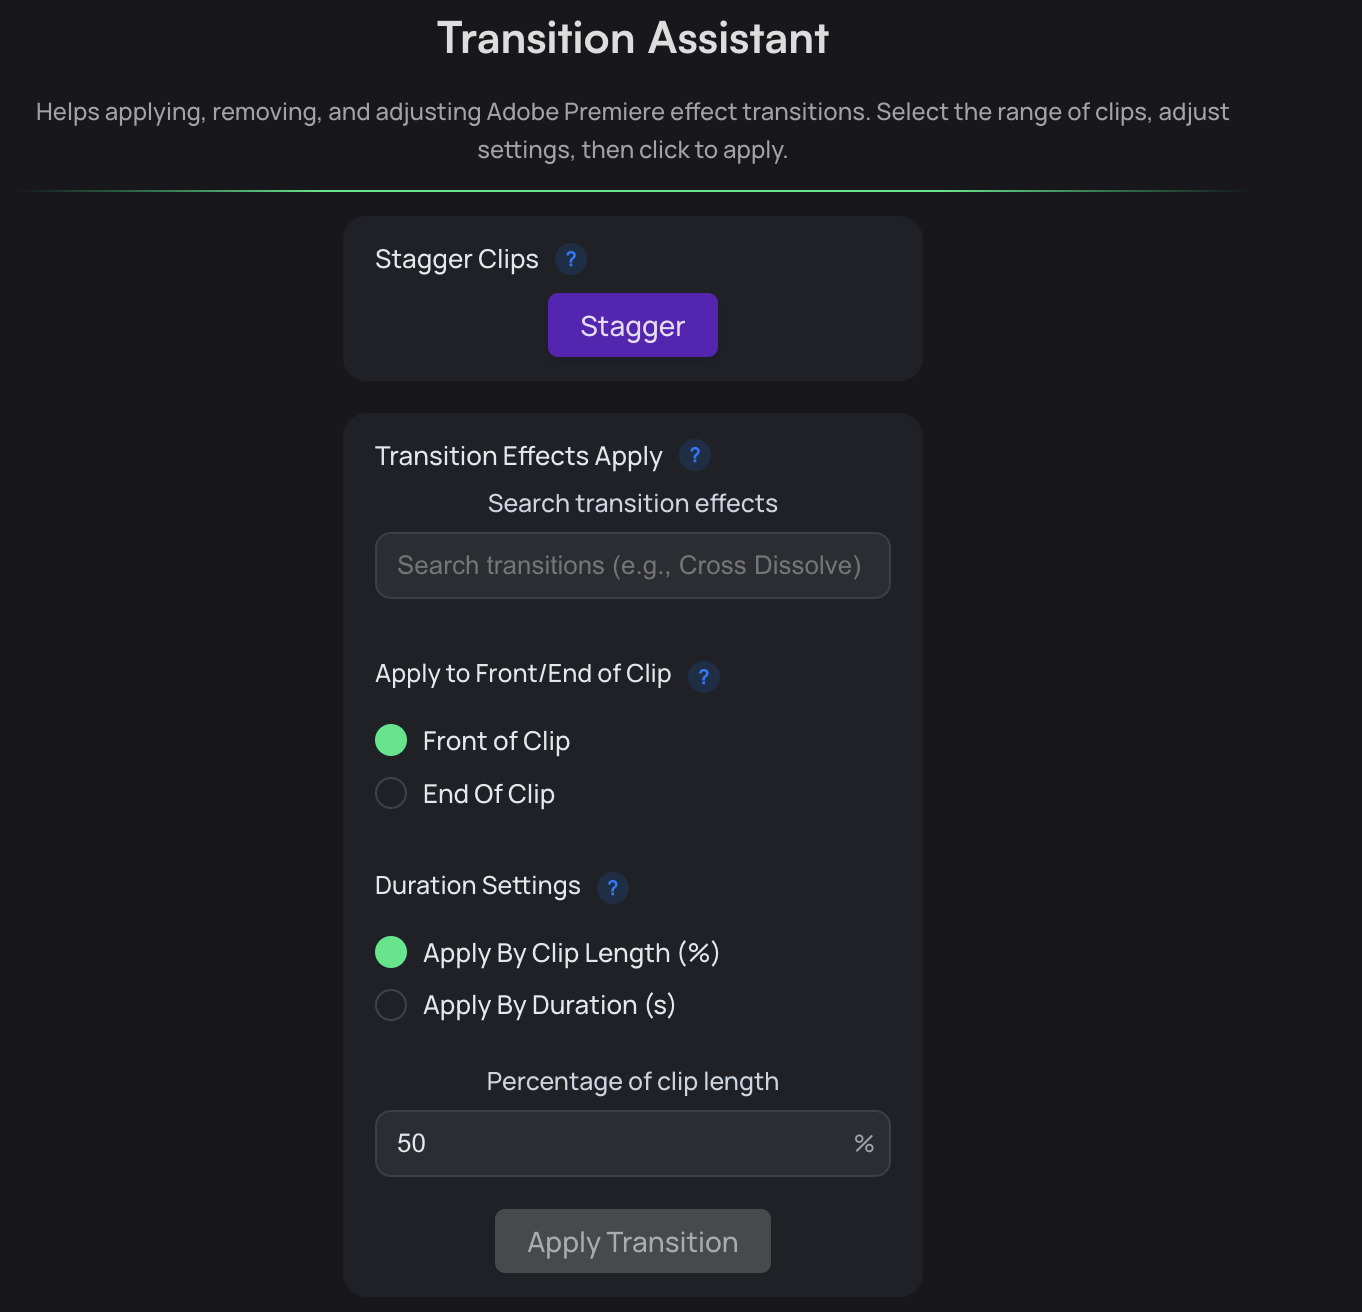Choose Apply By Duration (s) option

[391, 1005]
